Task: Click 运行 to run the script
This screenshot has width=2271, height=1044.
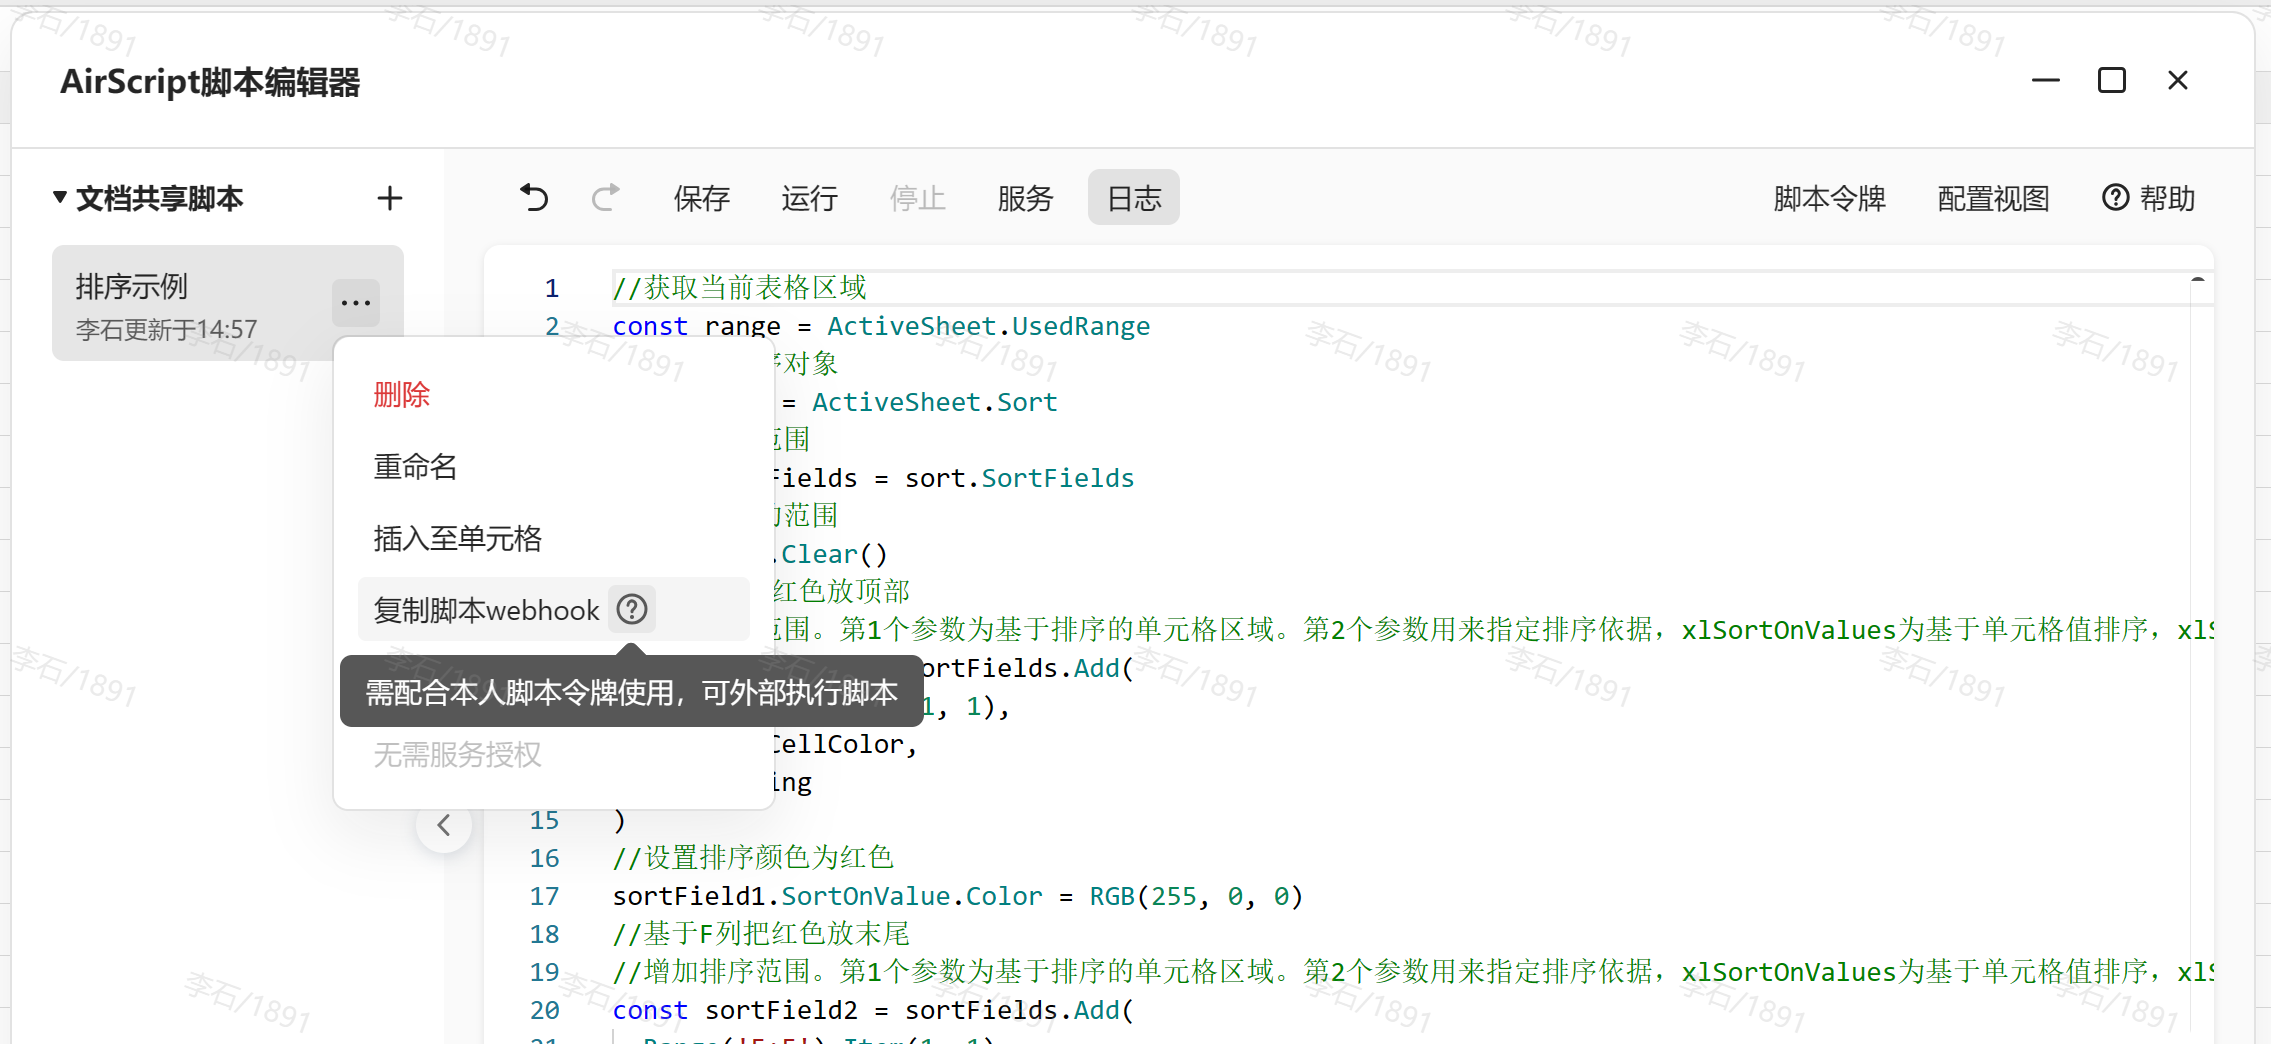Action: [x=810, y=198]
